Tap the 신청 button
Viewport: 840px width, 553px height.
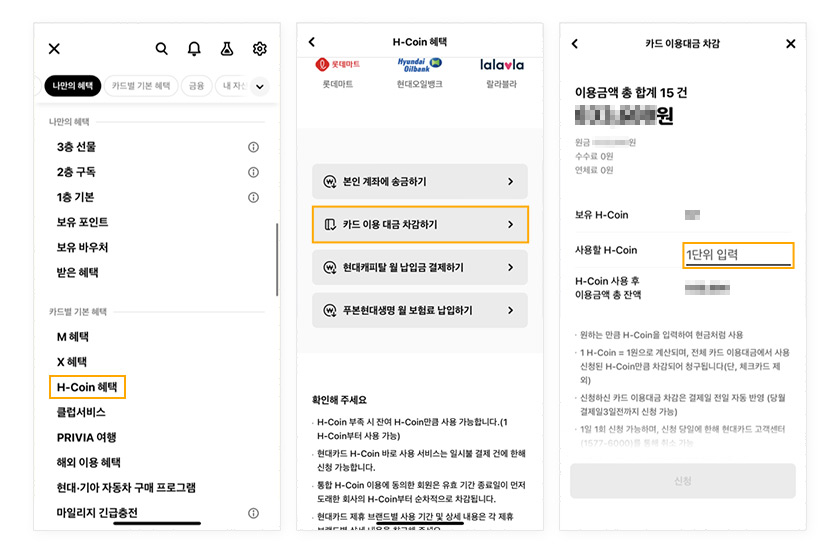tap(682, 481)
